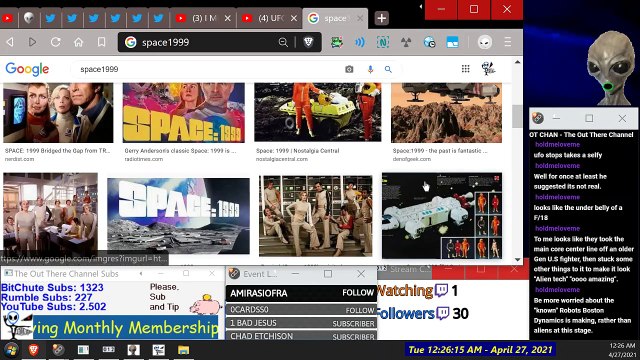The image size is (640, 360).
Task: Click the denofgeek.com source link
Action: [x=412, y=159]
